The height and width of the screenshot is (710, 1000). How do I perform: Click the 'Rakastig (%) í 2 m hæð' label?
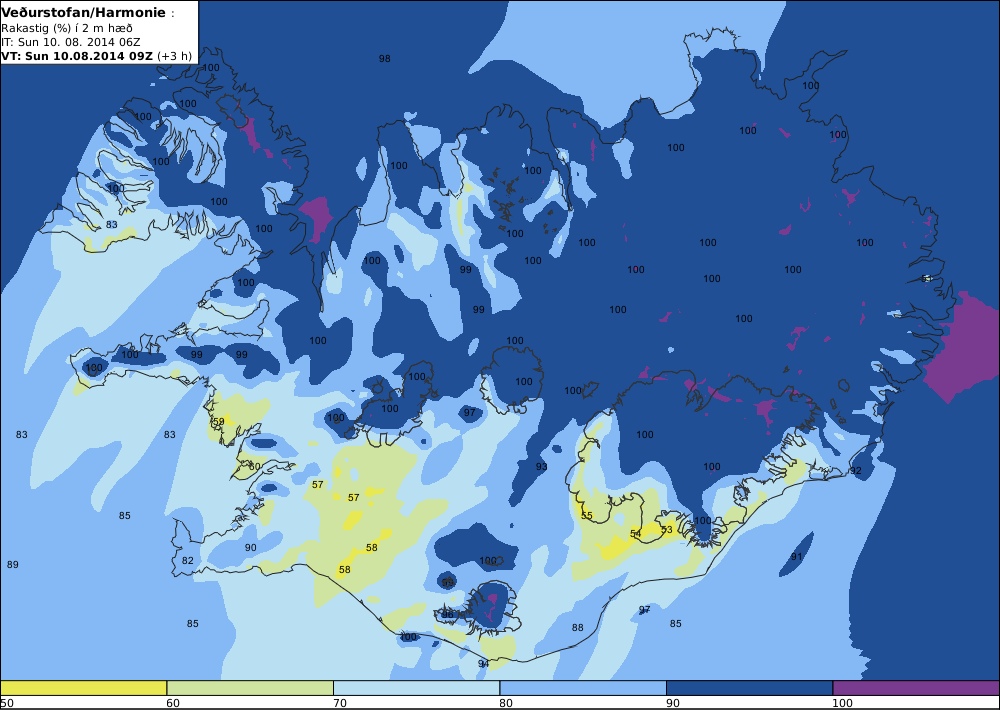pyautogui.click(x=67, y=28)
